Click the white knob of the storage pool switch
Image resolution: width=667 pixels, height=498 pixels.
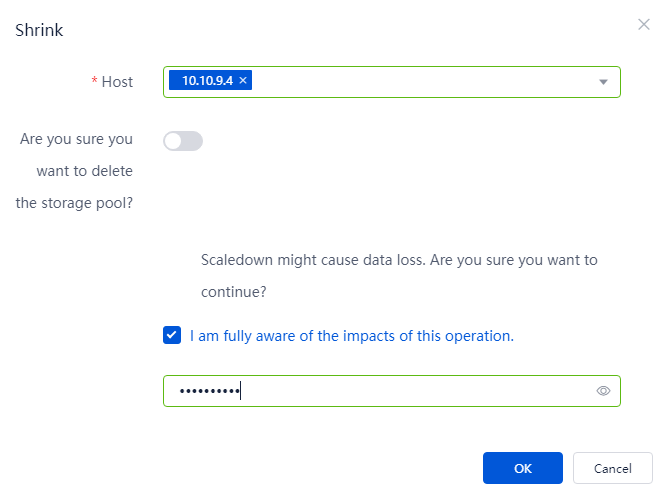coord(173,141)
